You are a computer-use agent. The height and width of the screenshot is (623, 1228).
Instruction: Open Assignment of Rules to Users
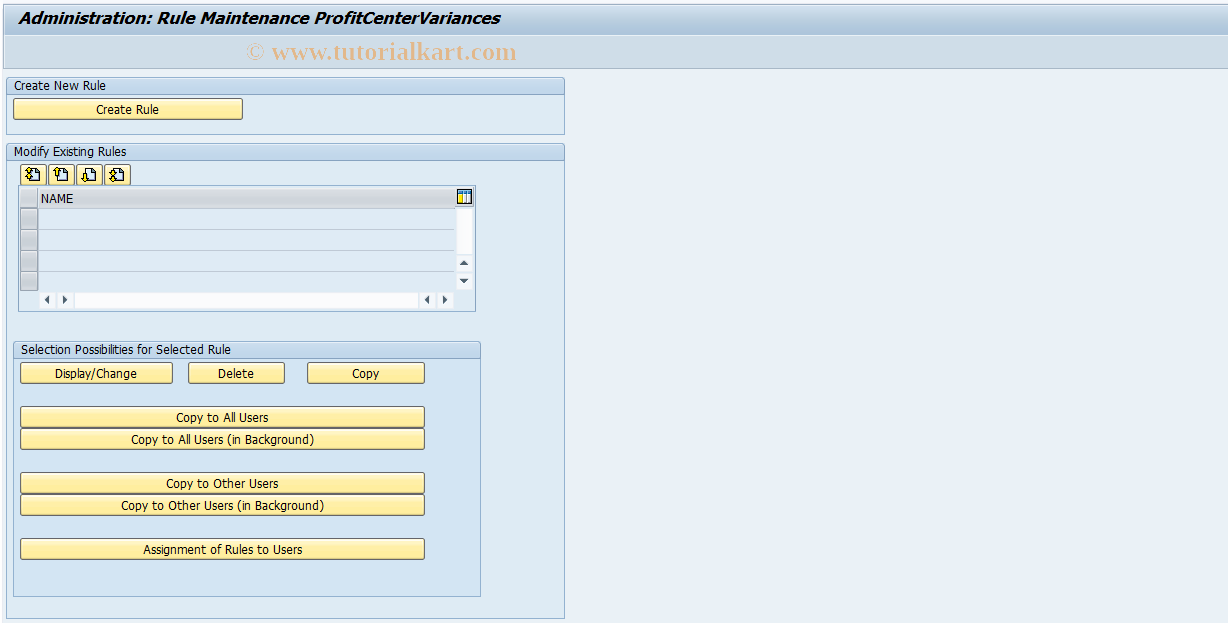click(222, 549)
